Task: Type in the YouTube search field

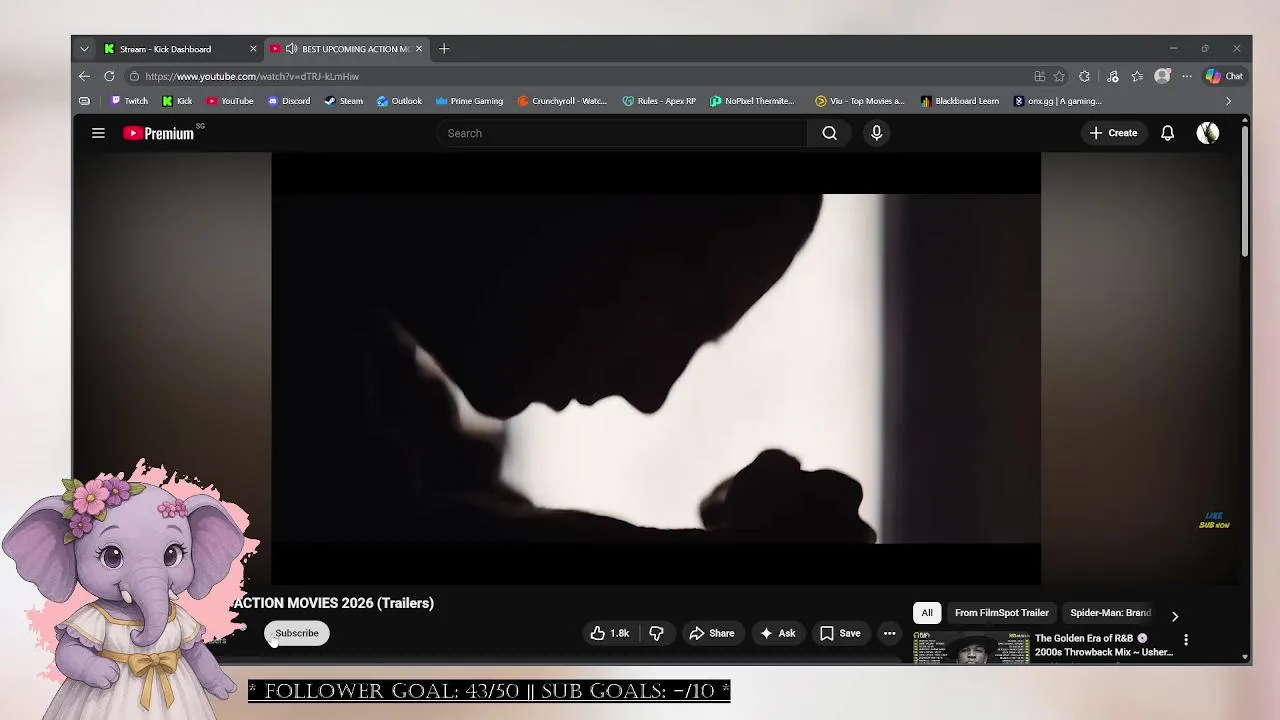Action: [x=623, y=133]
